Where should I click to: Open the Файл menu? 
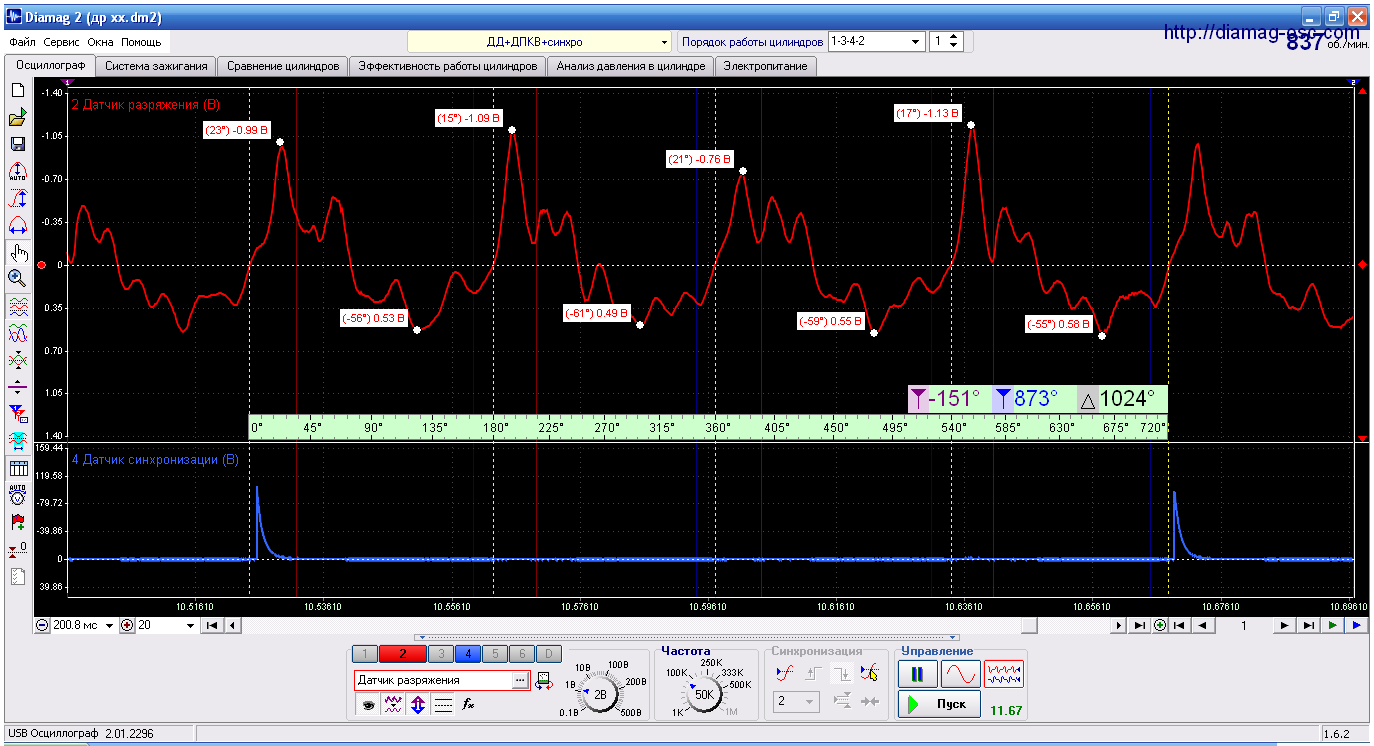[22, 42]
